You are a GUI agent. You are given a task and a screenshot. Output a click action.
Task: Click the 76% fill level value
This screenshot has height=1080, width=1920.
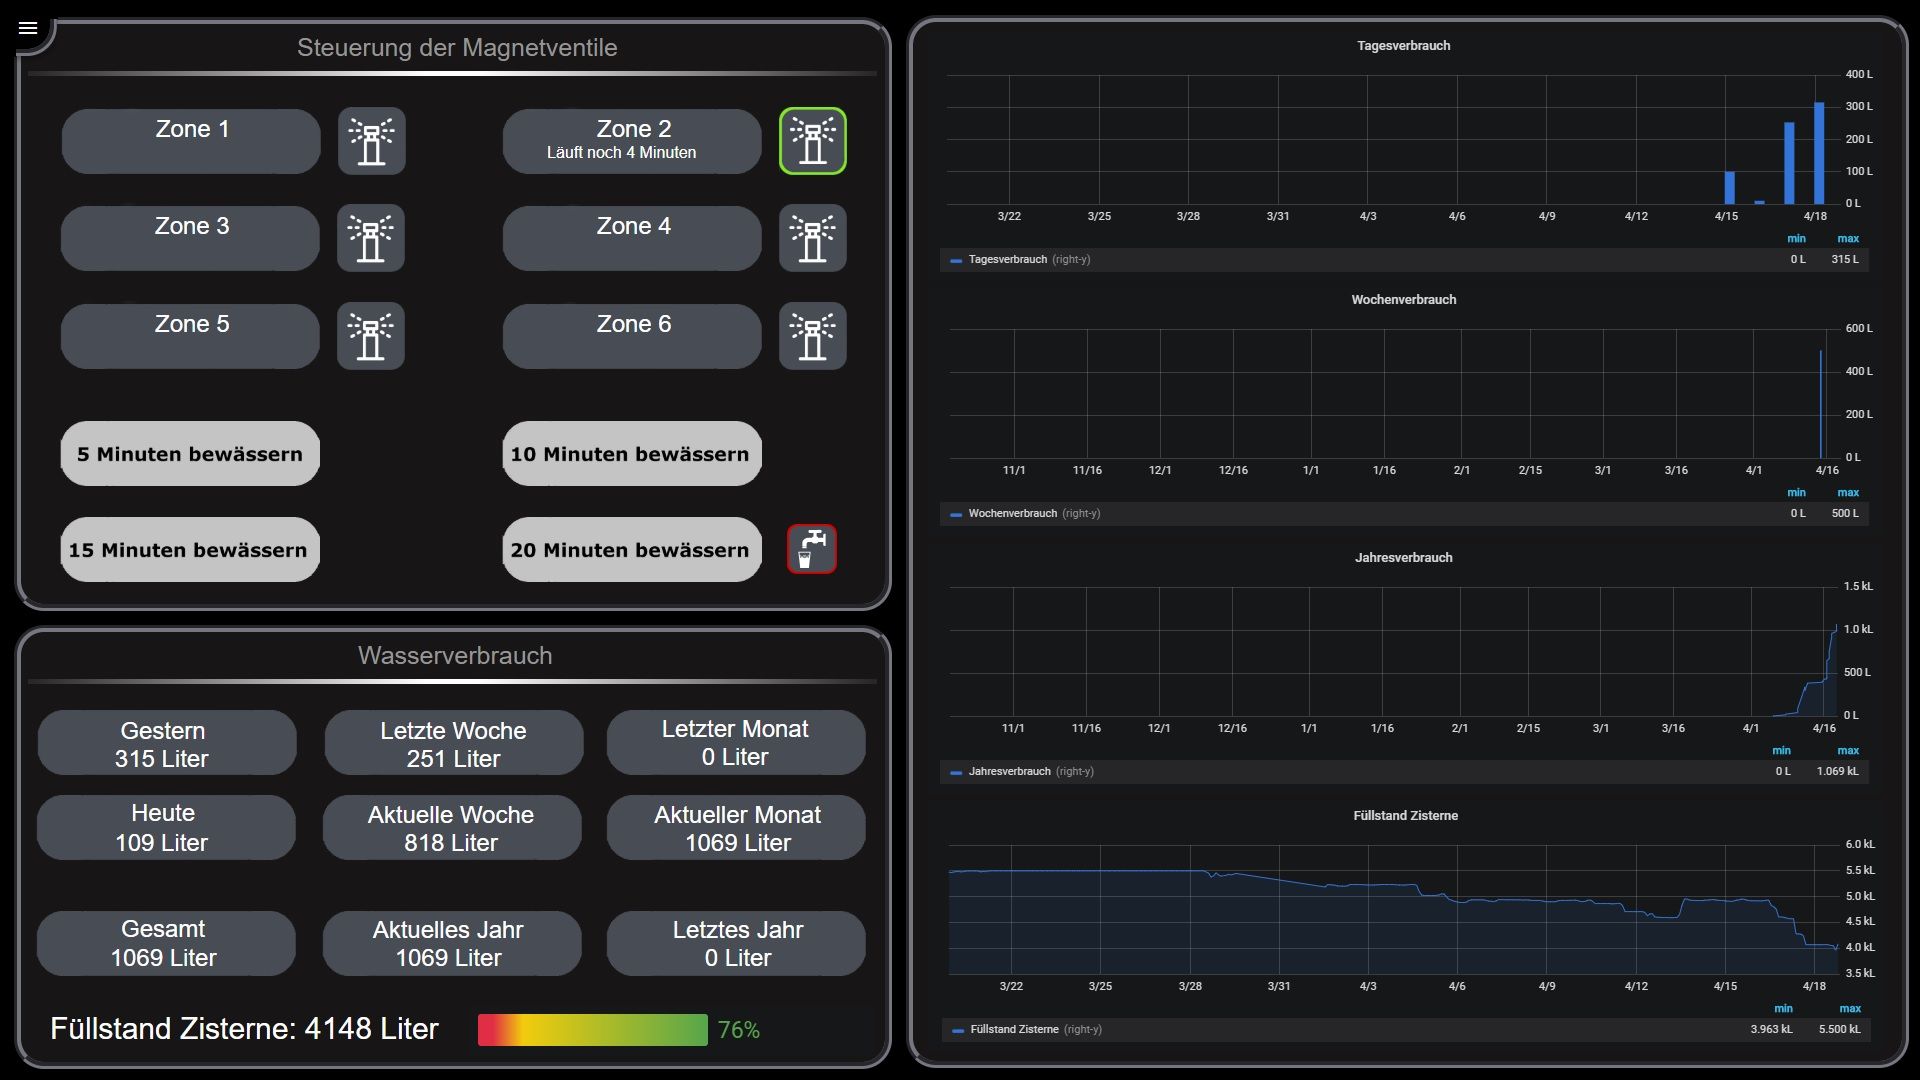point(739,1030)
